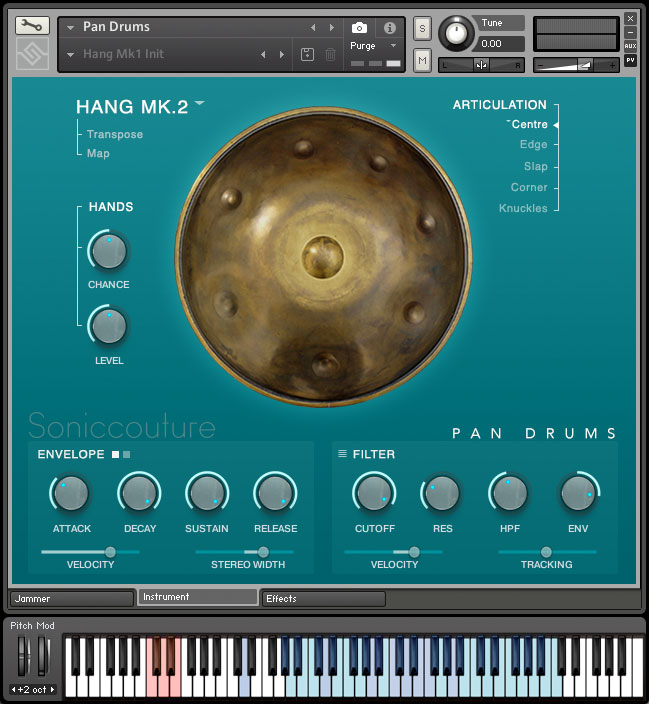
Task: Toggle the Solo S button
Action: coord(422,29)
